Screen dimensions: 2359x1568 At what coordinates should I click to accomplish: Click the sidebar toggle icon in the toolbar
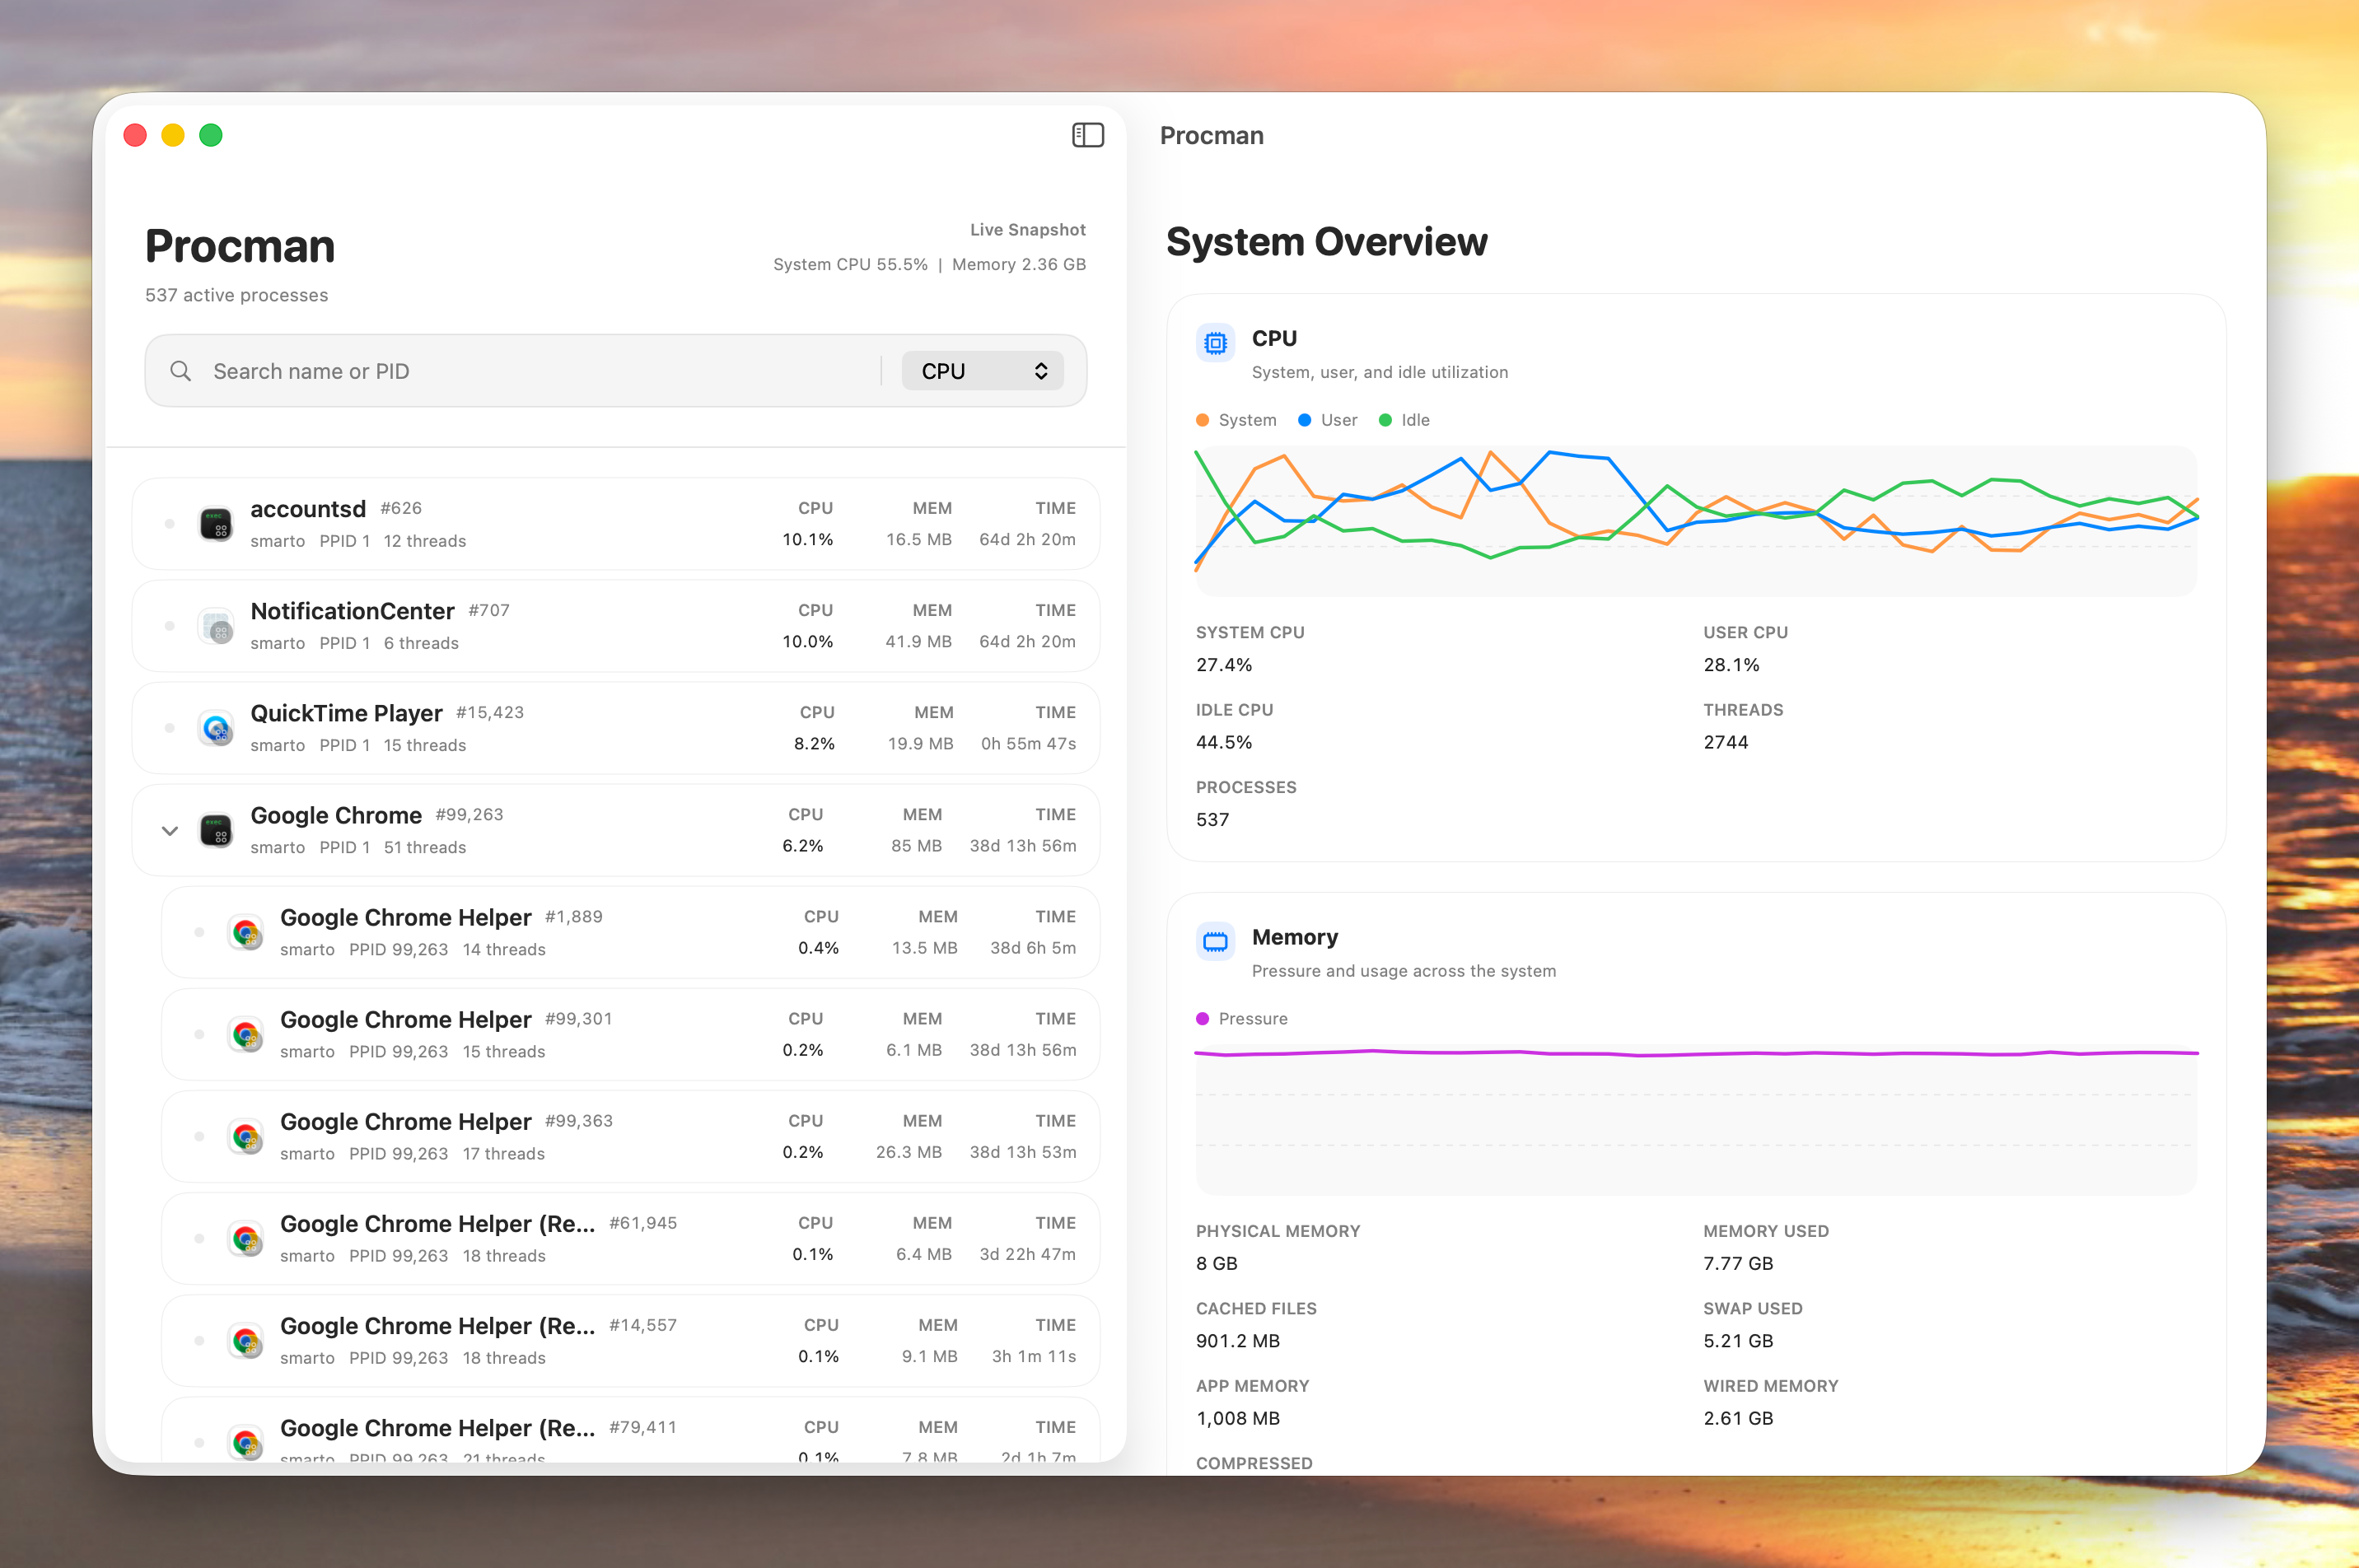pos(1088,135)
